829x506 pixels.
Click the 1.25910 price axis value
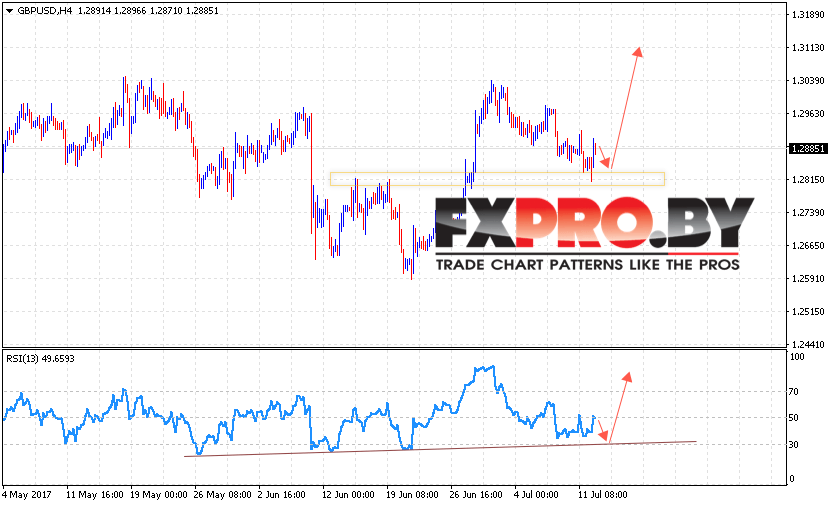tap(808, 279)
